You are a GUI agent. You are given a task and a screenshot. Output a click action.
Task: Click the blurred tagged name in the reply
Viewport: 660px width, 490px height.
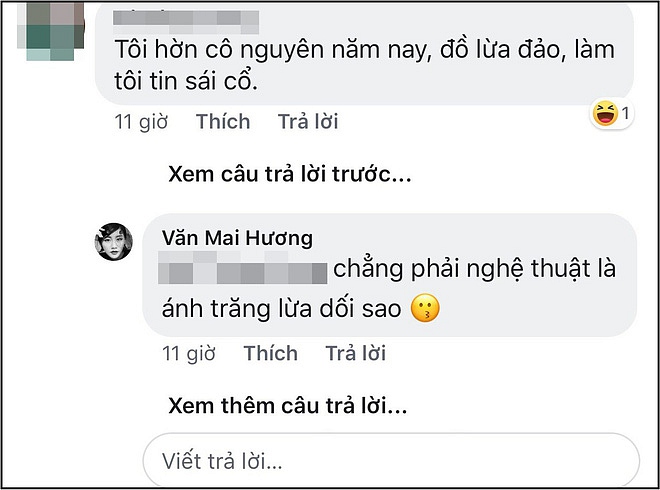point(245,271)
